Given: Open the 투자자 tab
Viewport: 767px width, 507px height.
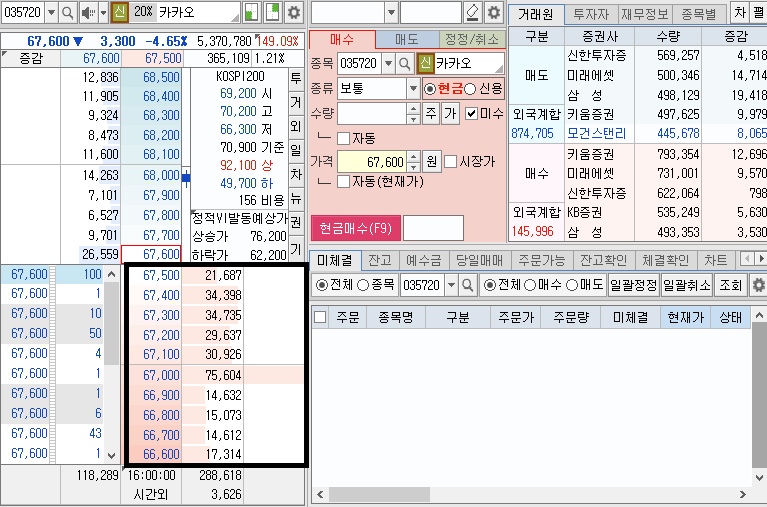Looking at the screenshot, I should [591, 14].
